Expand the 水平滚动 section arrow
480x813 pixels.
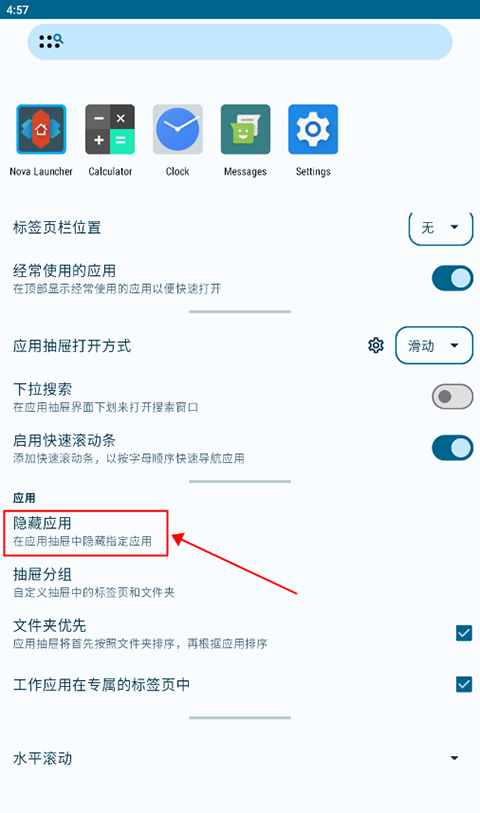point(455,758)
